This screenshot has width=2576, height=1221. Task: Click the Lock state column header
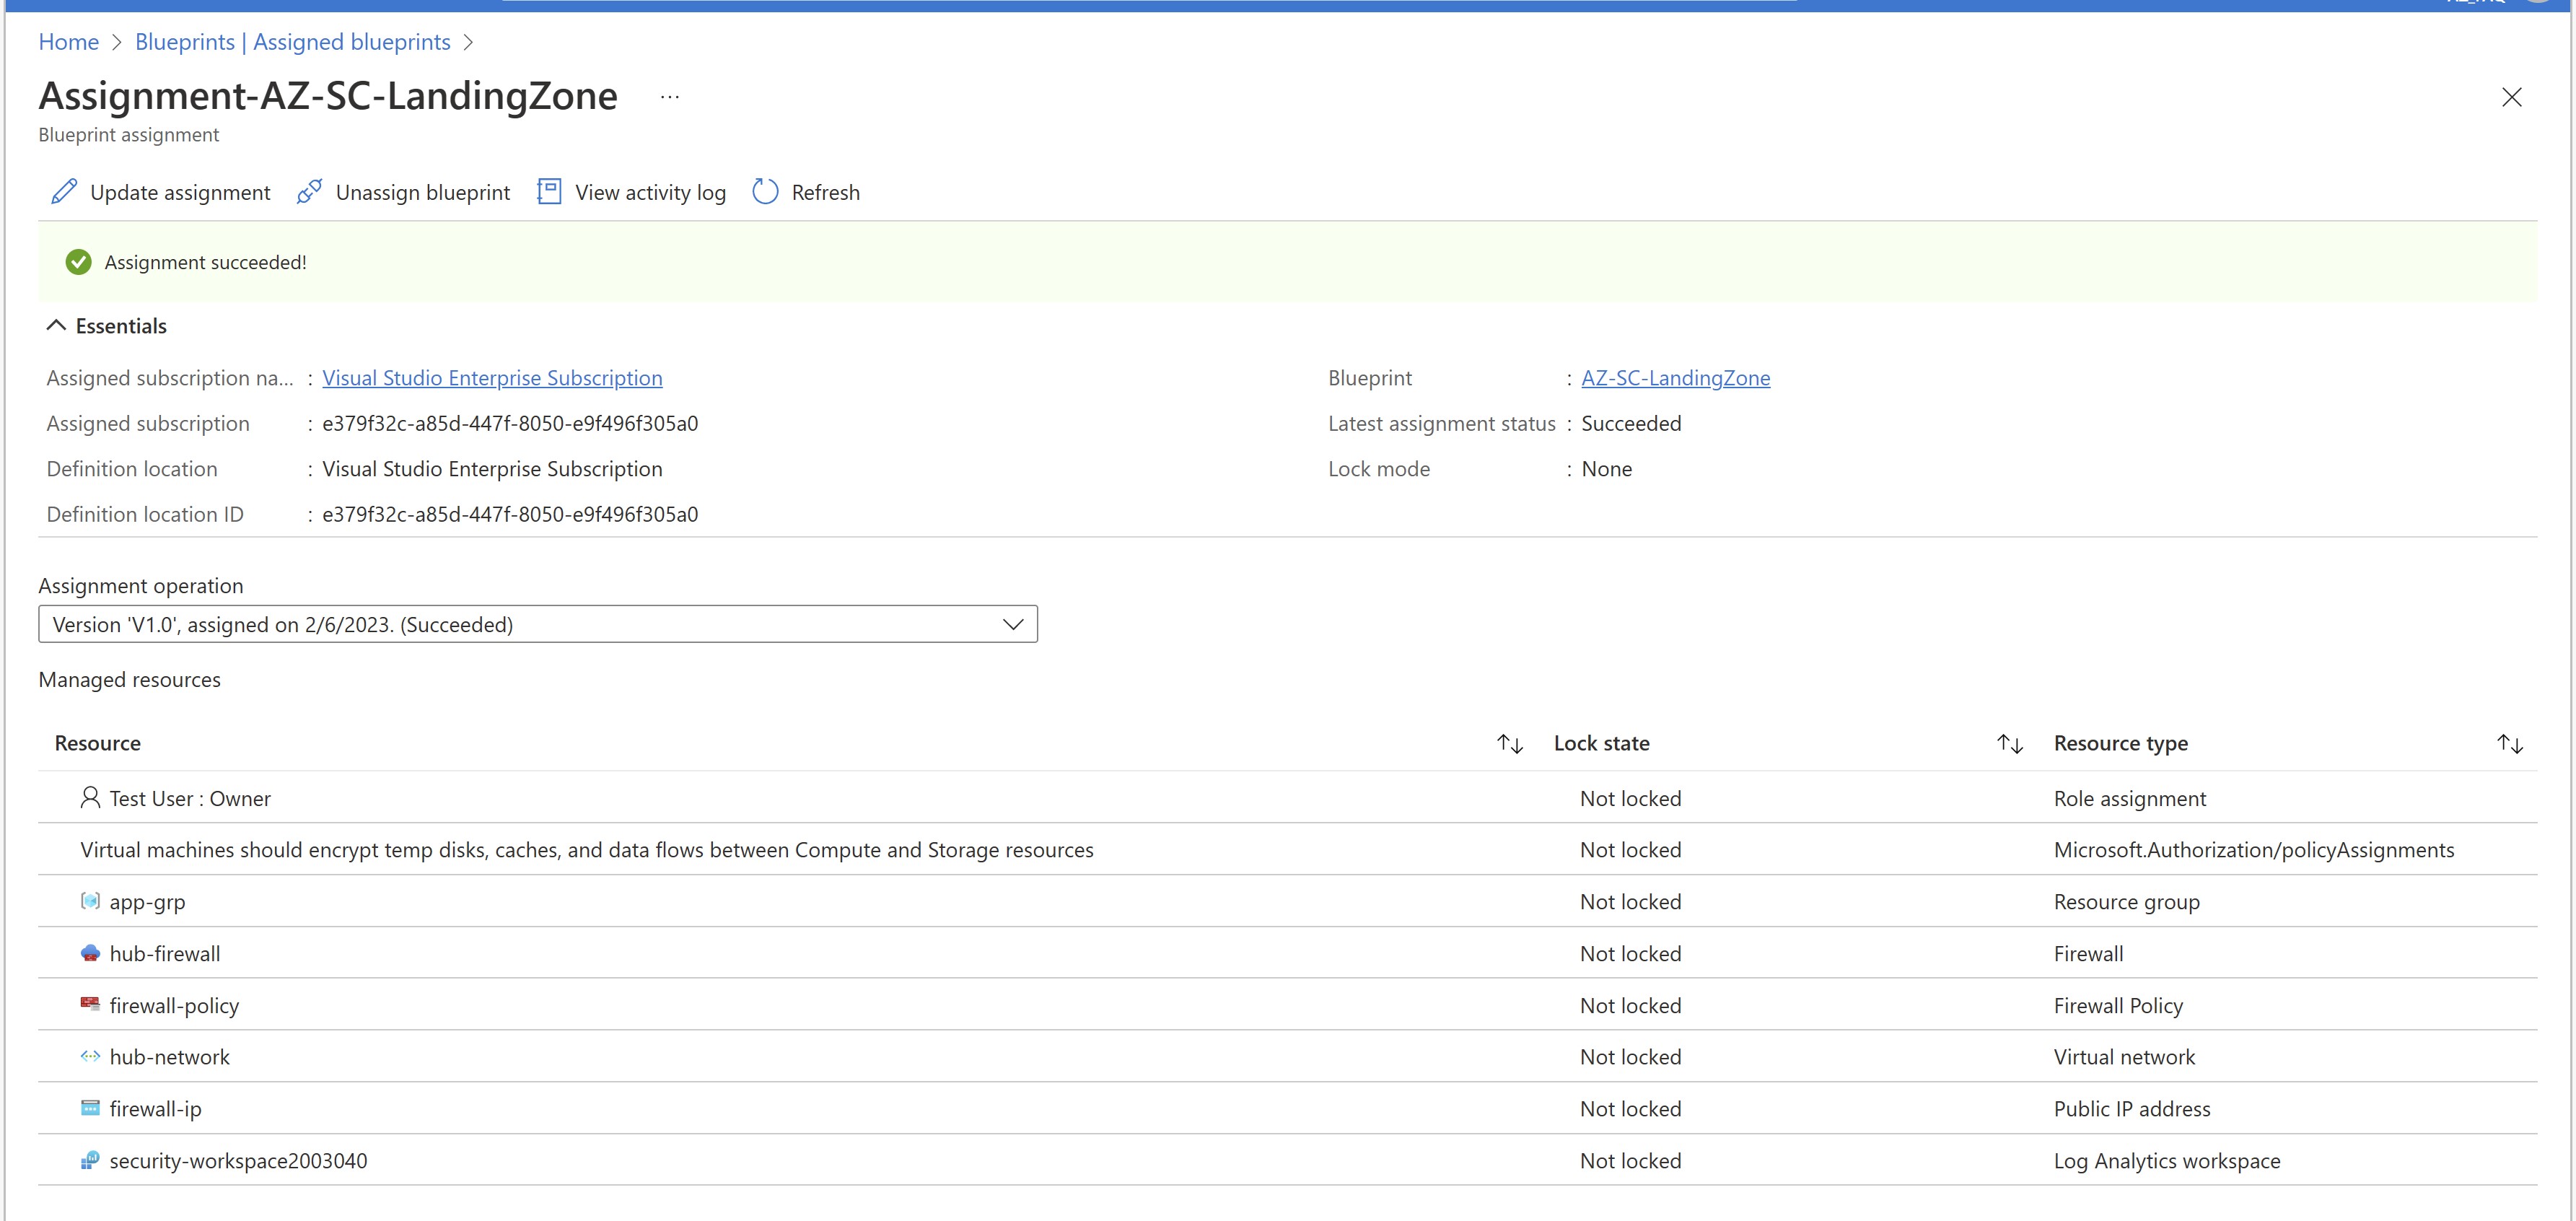pyautogui.click(x=1601, y=743)
